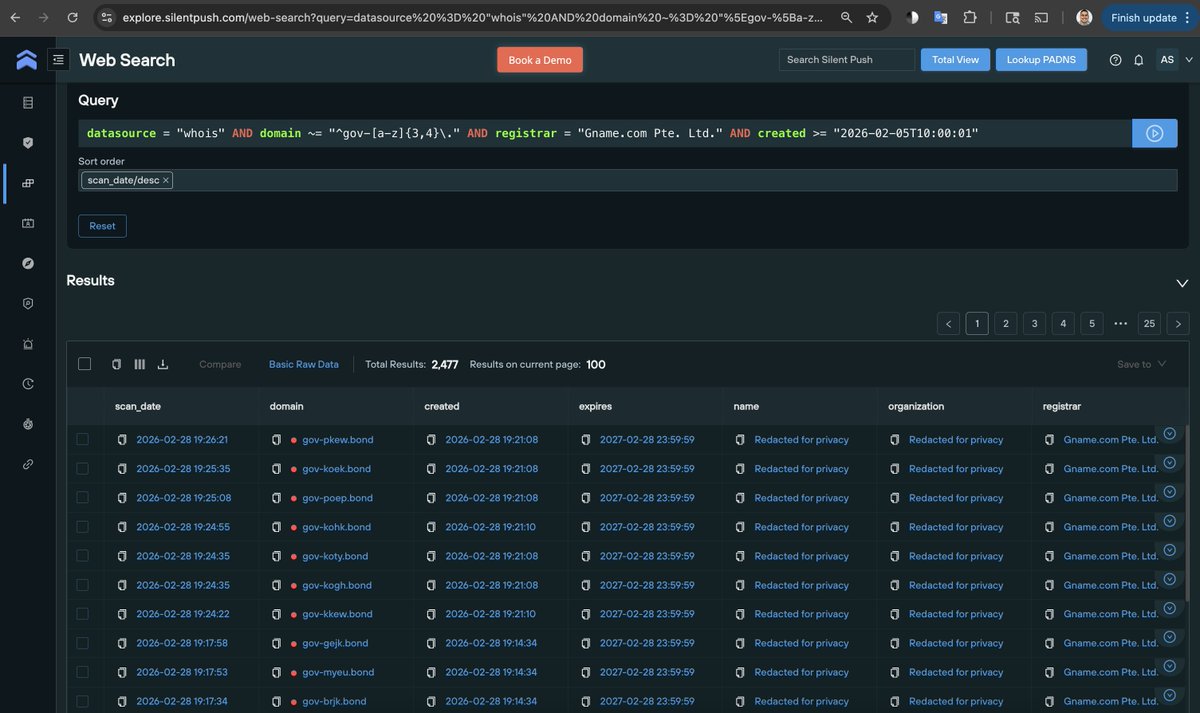Expand row details for gov-koek.bond

pos(1170,463)
